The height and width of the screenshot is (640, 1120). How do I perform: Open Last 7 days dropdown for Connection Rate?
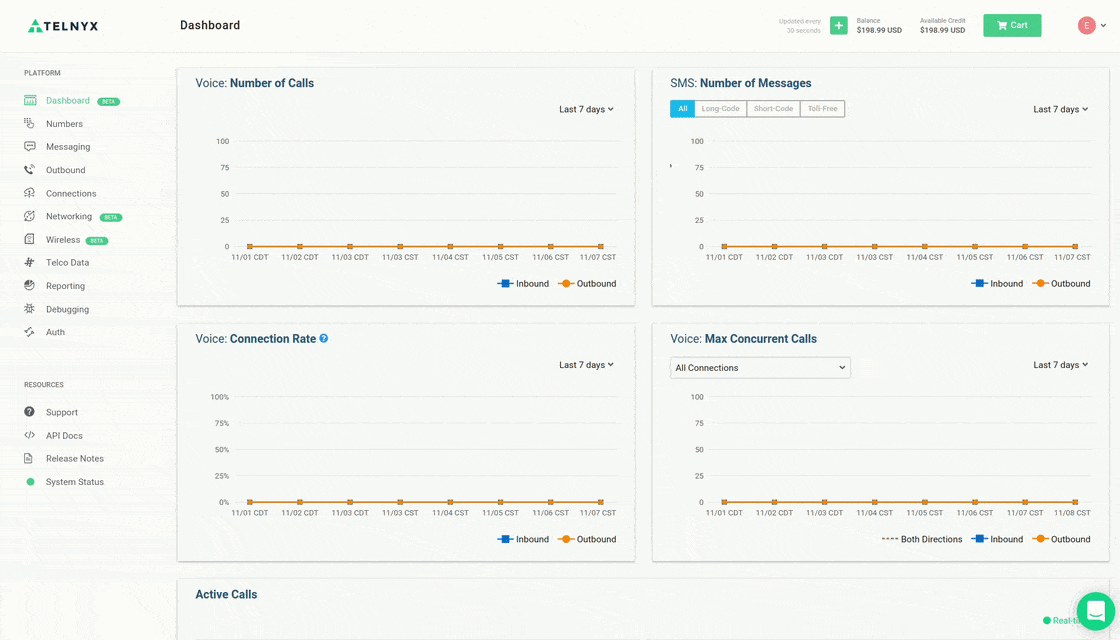point(586,365)
